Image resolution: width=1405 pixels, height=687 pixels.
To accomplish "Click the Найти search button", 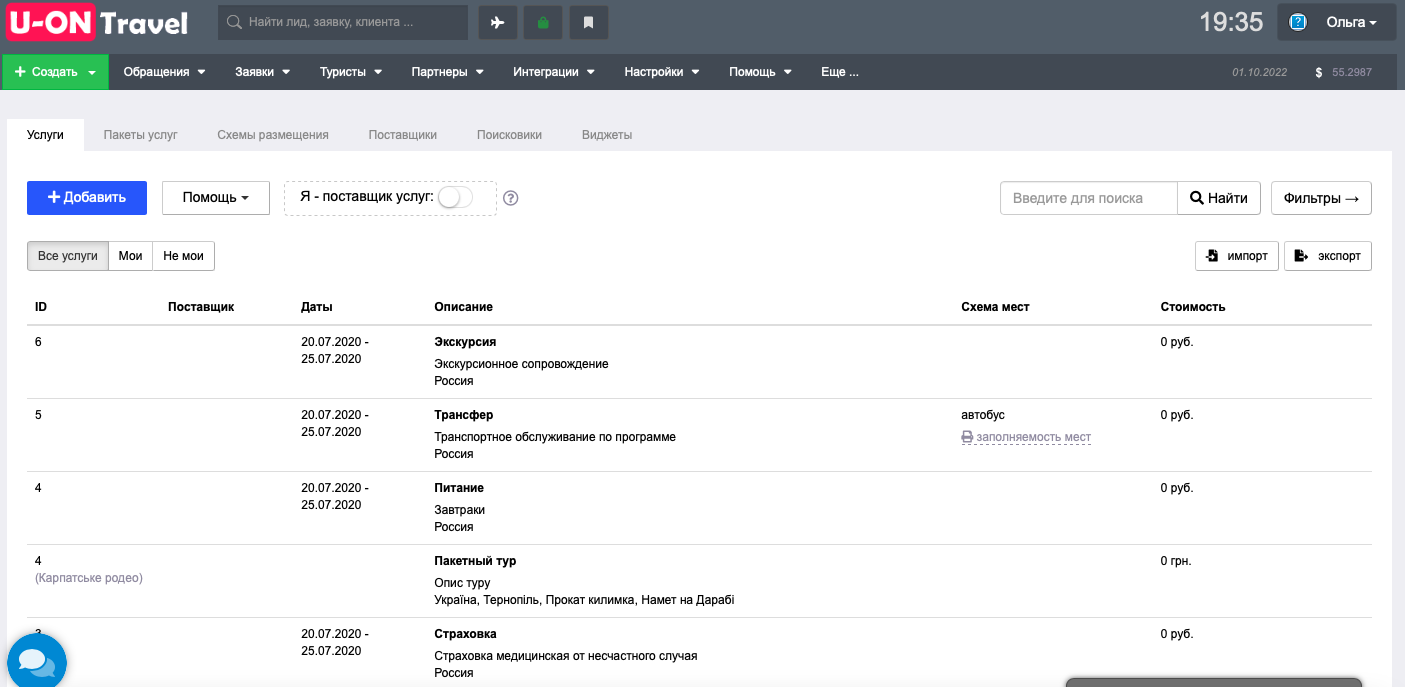I will click(x=1219, y=198).
